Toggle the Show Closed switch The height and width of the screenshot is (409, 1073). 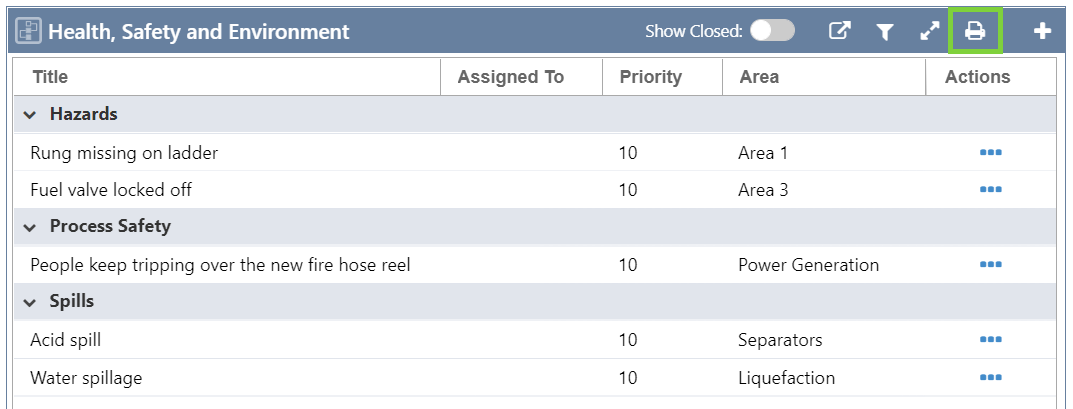click(772, 31)
